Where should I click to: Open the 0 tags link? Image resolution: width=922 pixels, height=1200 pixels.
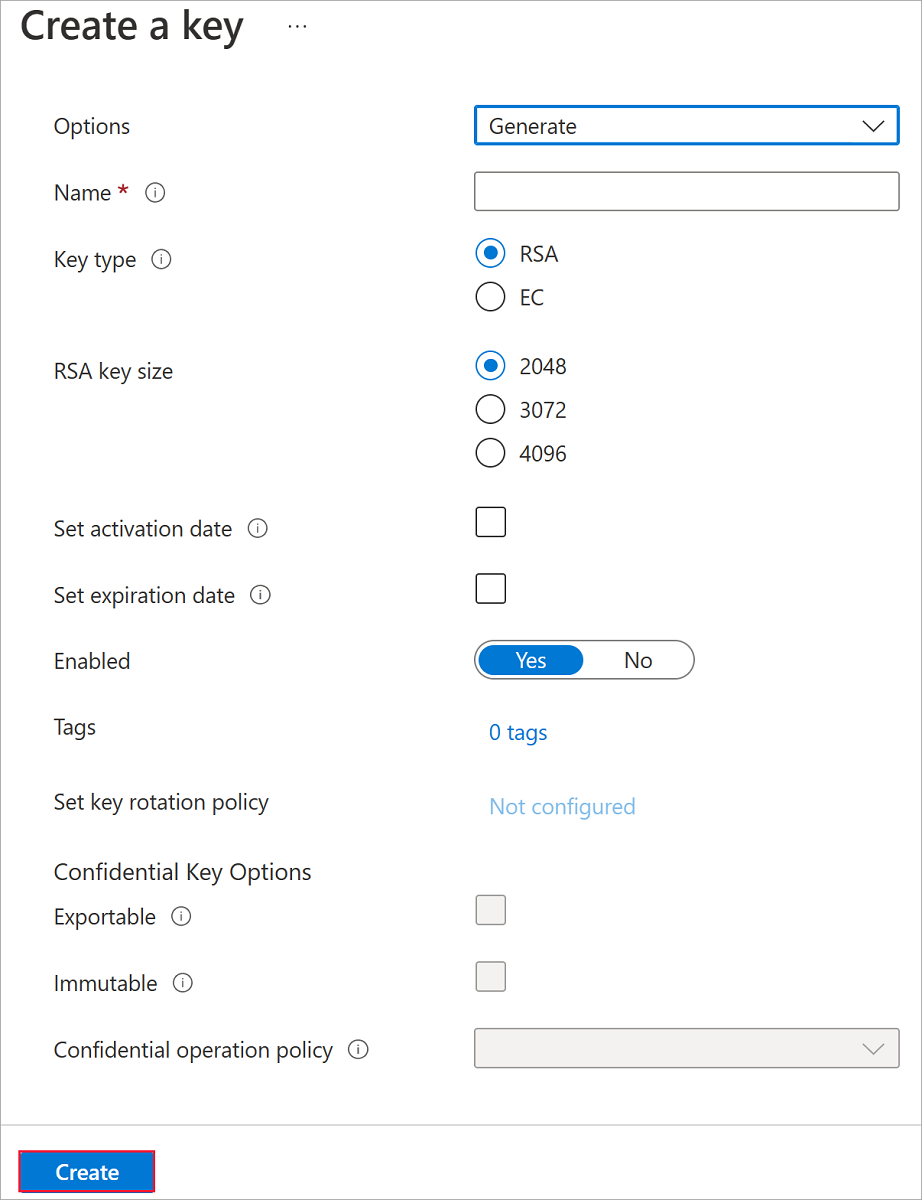518,733
